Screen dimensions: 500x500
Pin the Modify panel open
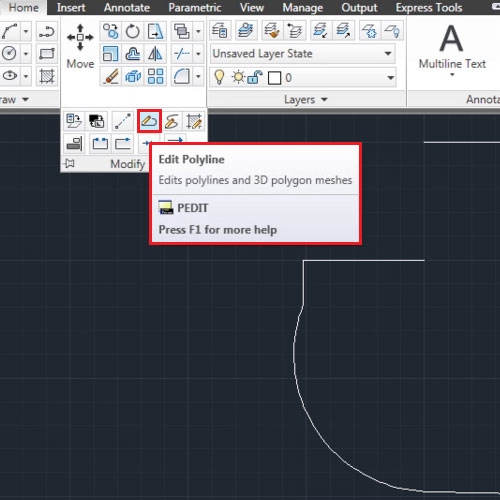[70, 163]
